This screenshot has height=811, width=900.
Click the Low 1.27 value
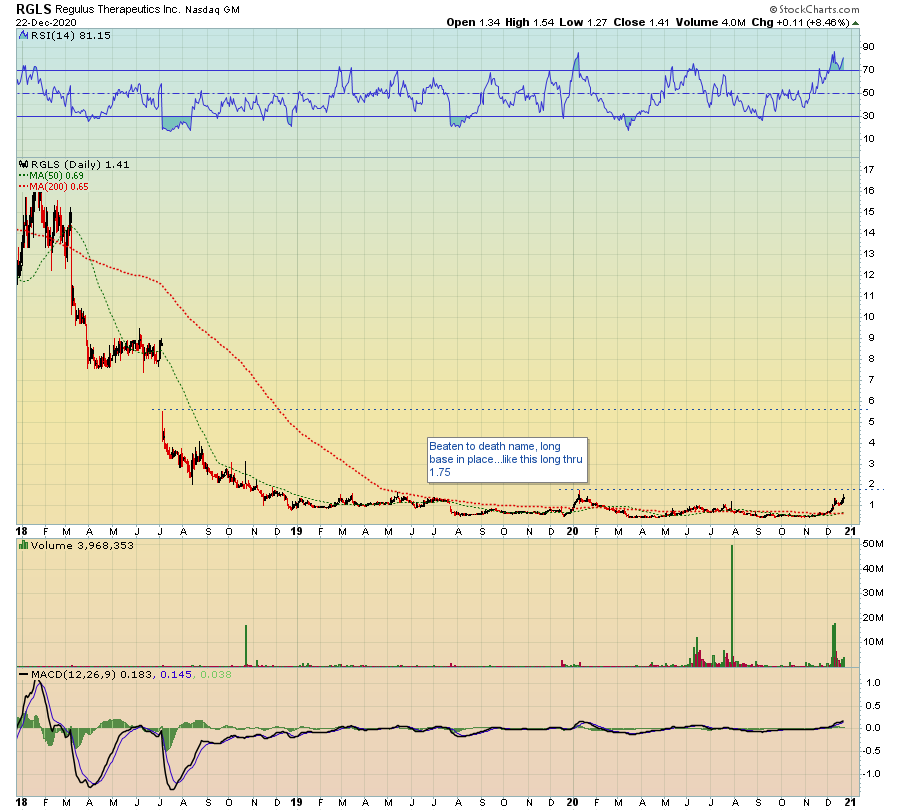(x=583, y=22)
